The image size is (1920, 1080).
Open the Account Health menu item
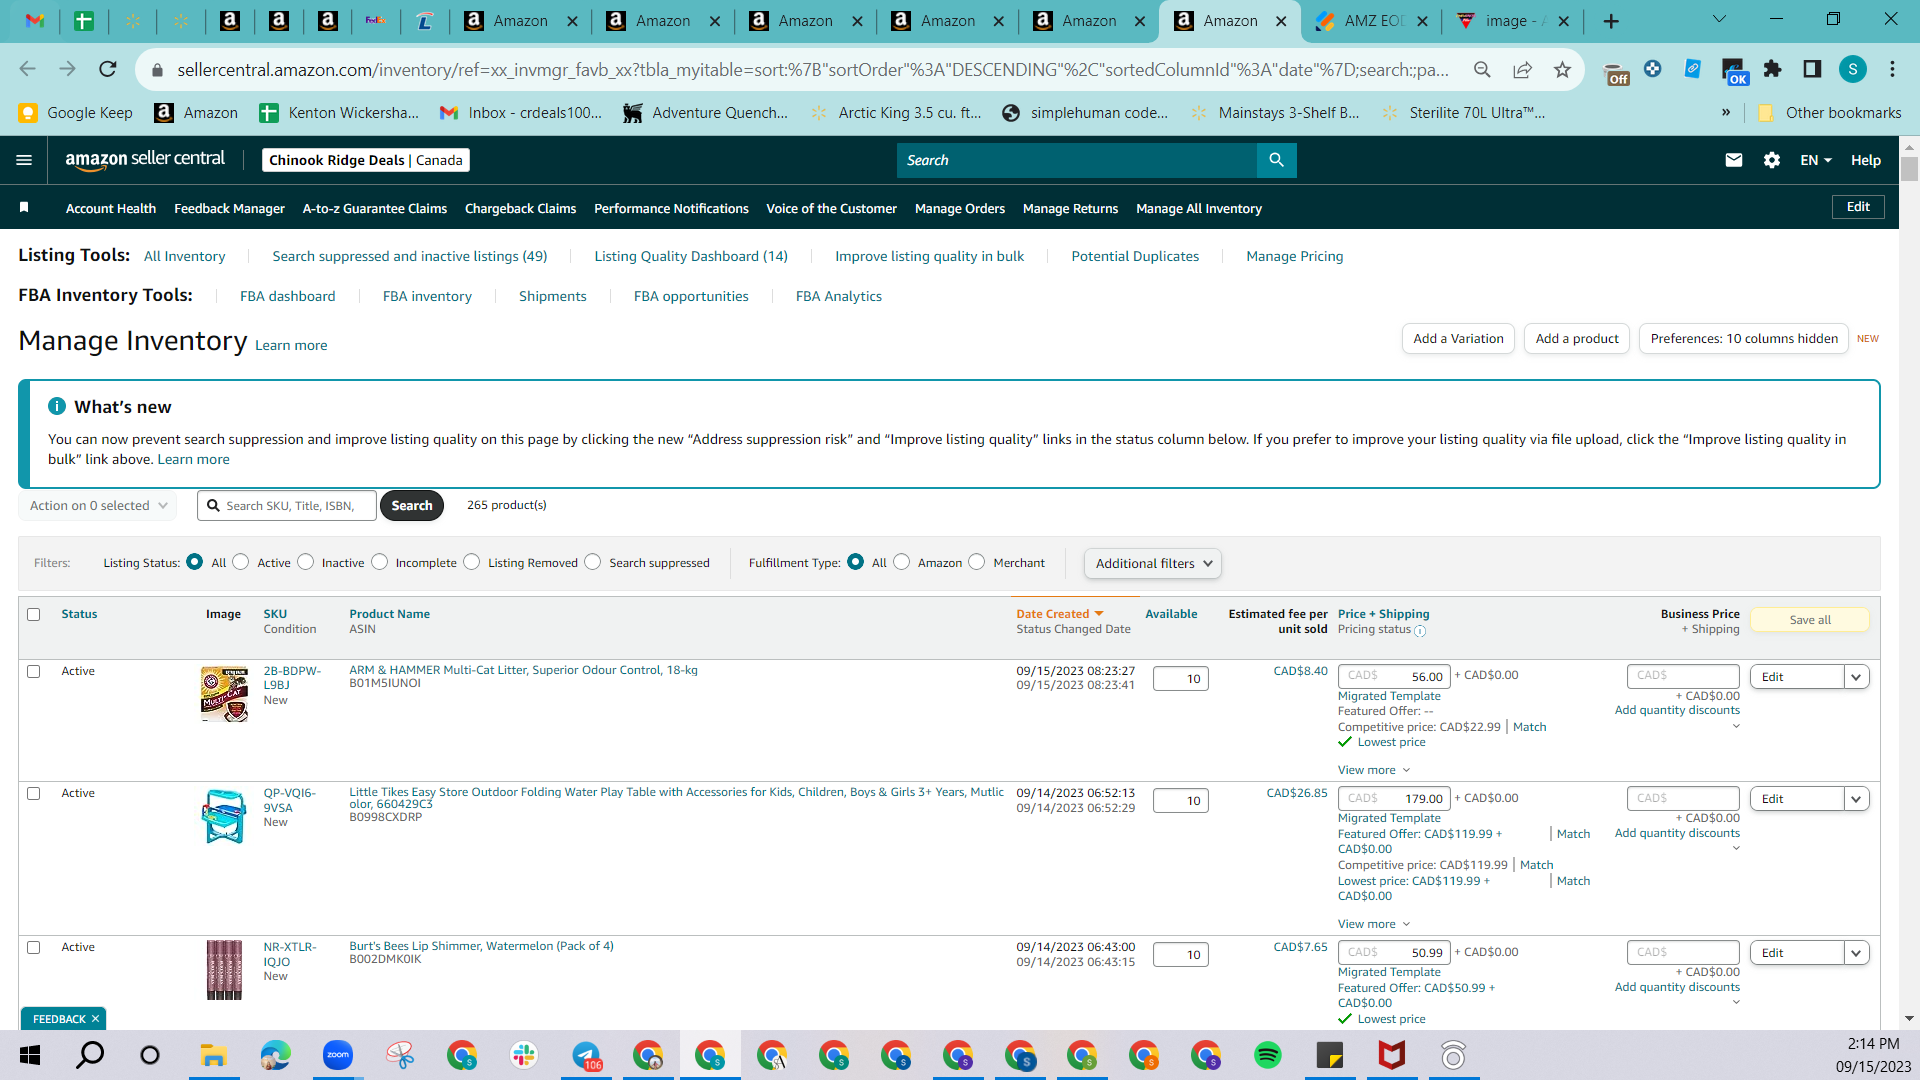pyautogui.click(x=111, y=208)
